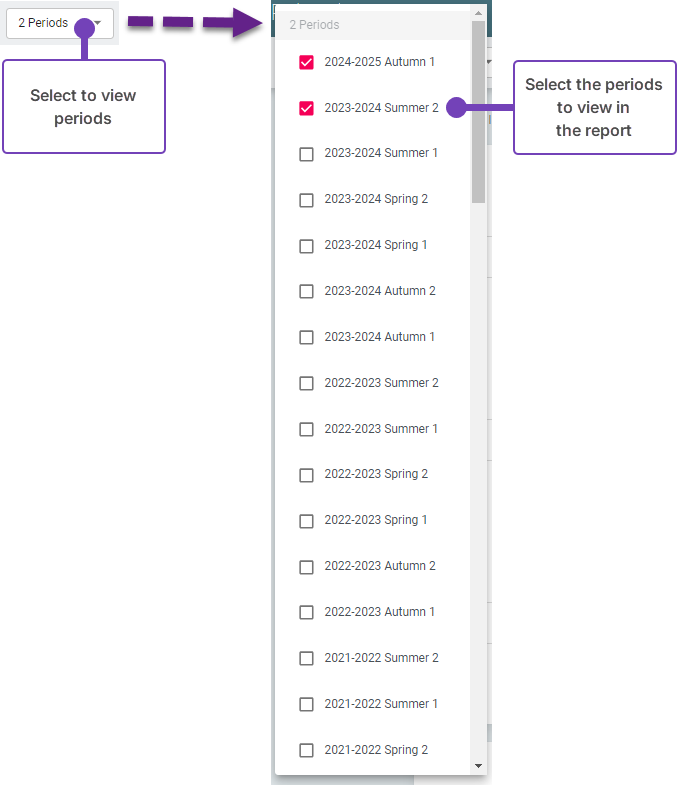Click the periods list scrollbar thumb
The width and height of the screenshot is (679, 785).
[479, 110]
